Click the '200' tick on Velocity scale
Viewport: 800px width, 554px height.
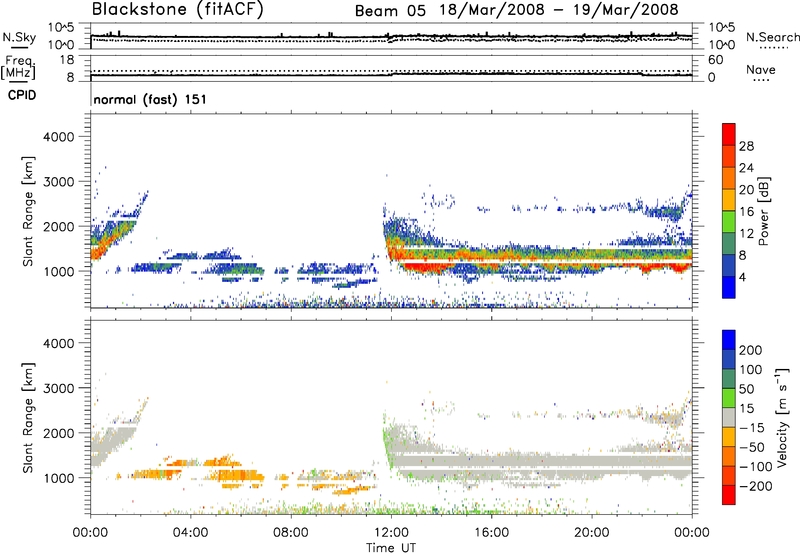(751, 350)
